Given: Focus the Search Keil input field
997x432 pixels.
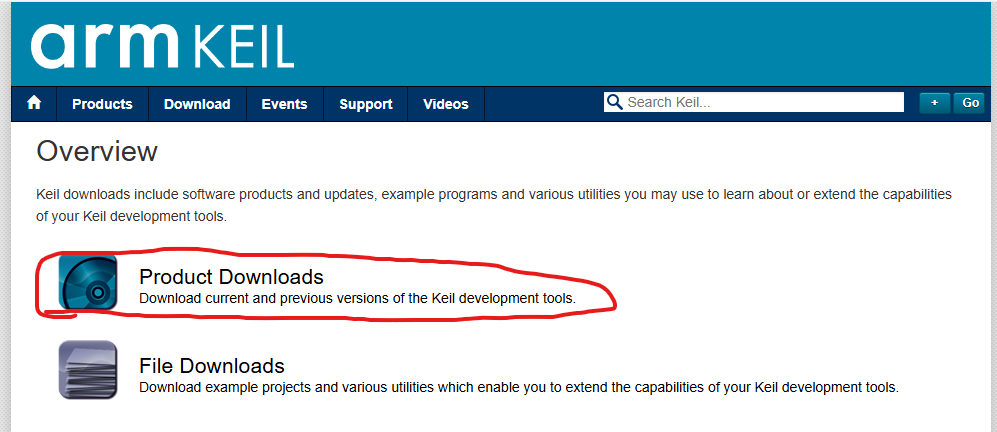Looking at the screenshot, I should 753,102.
